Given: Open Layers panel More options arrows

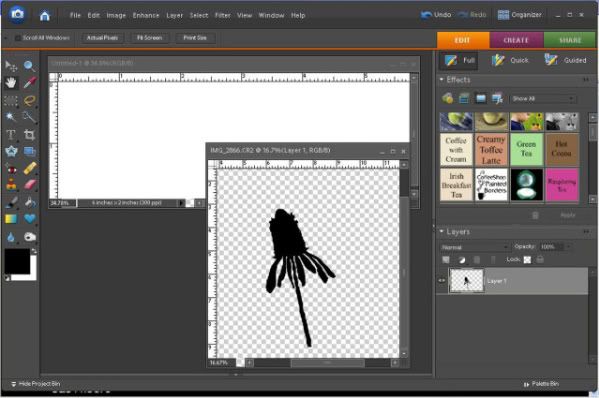Looking at the screenshot, I should coord(586,231).
